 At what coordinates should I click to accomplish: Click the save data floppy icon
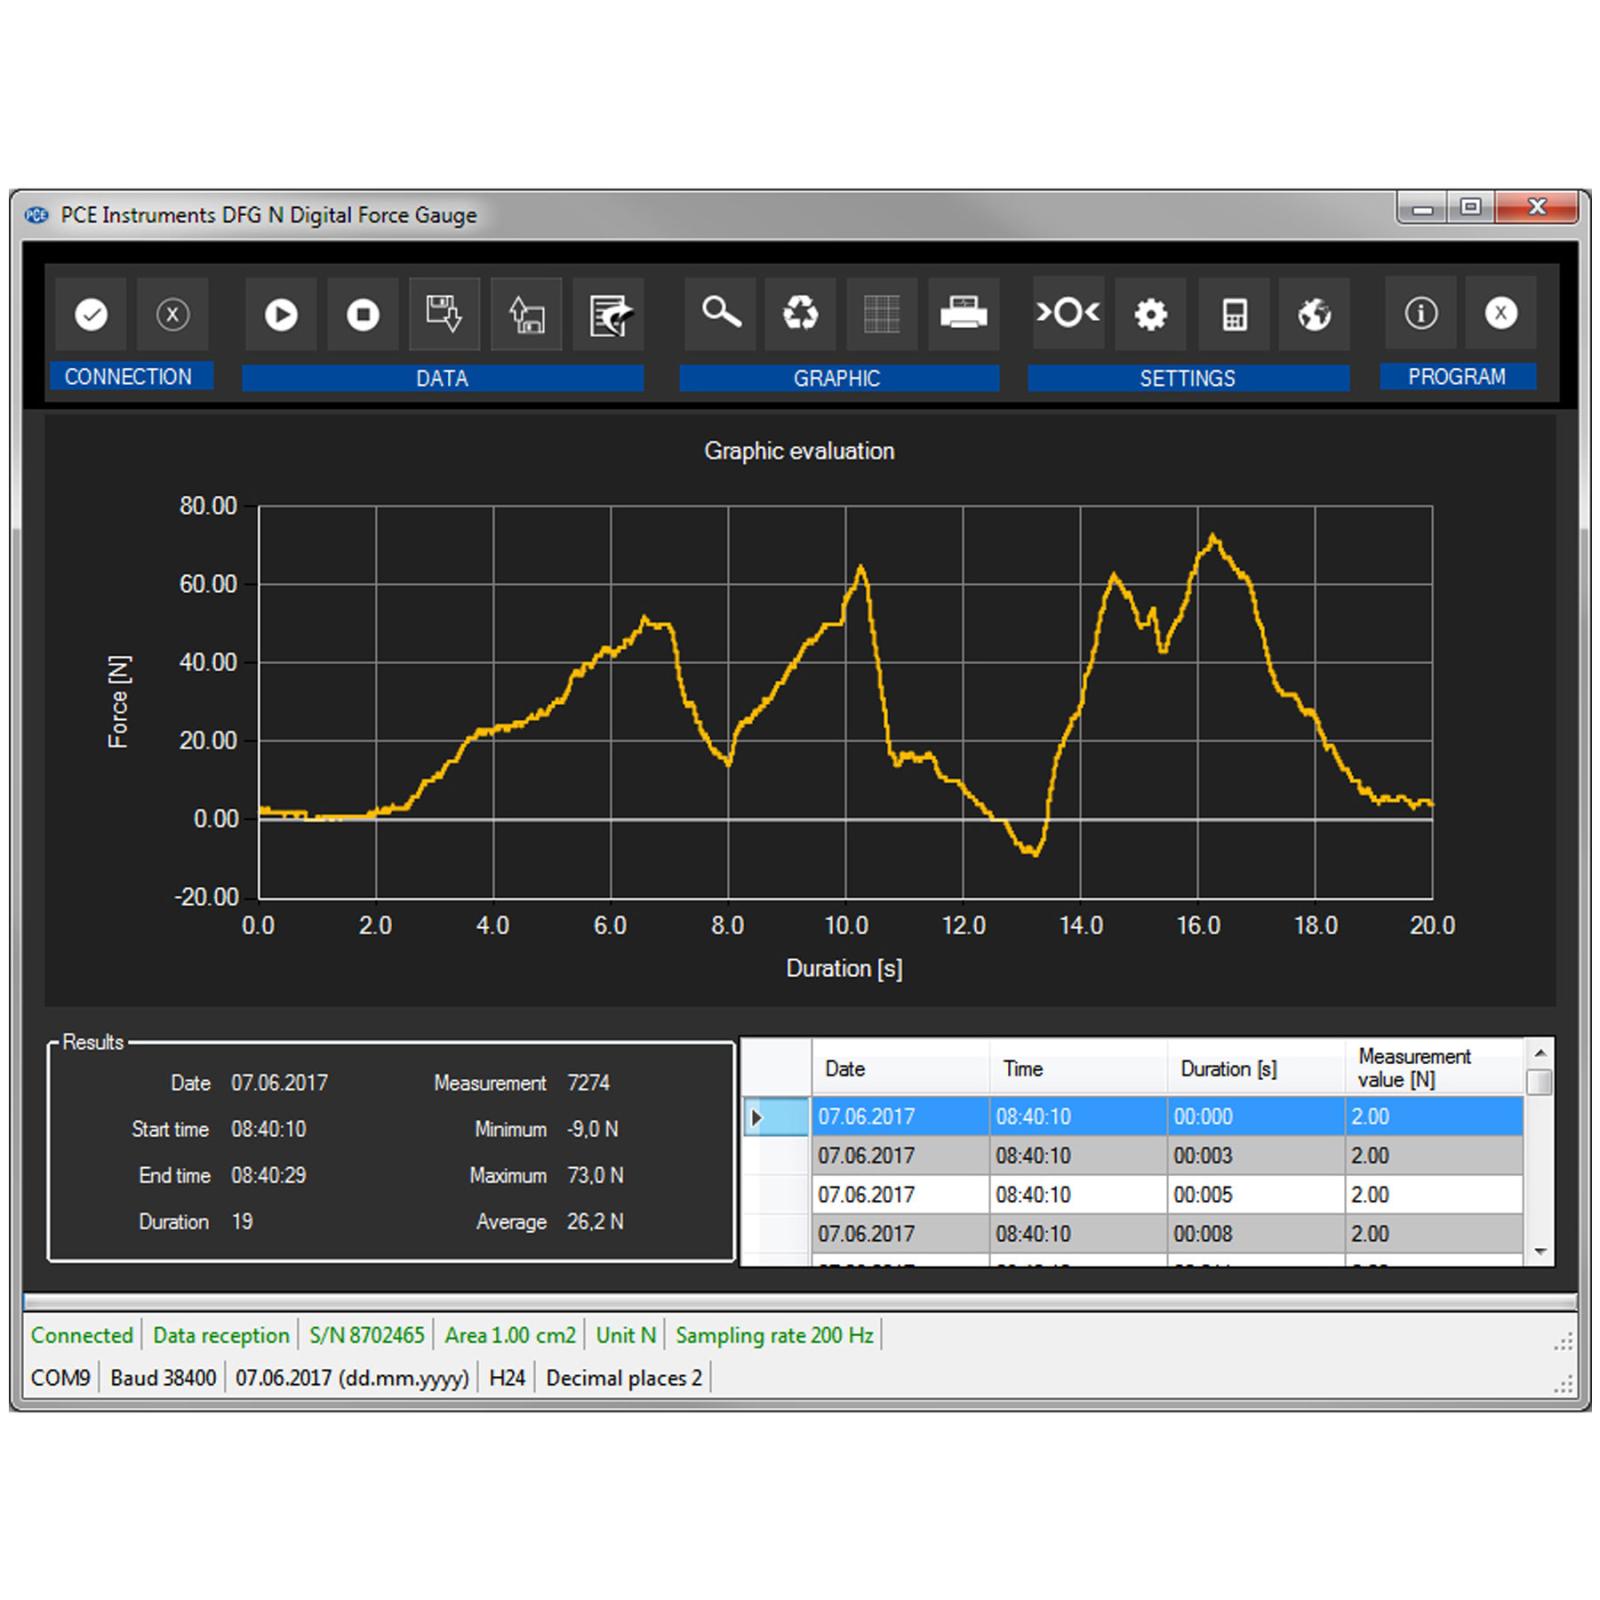[x=444, y=314]
